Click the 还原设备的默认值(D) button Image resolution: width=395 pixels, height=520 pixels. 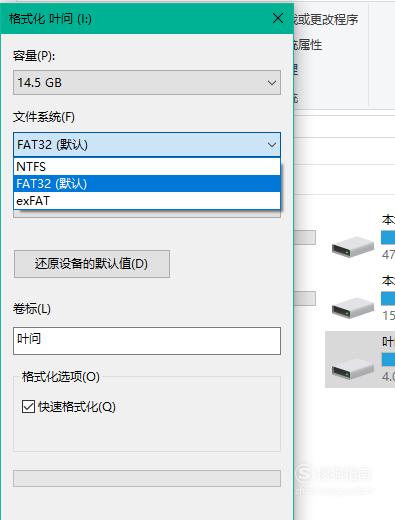pyautogui.click(x=92, y=264)
